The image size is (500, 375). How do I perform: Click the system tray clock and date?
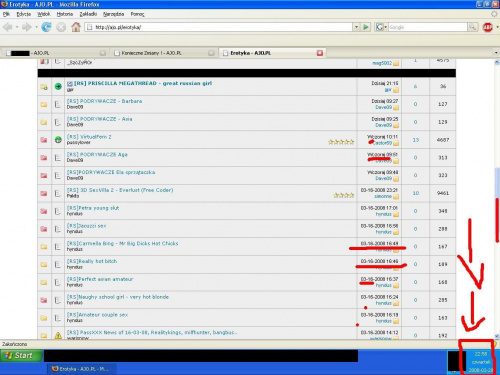(481, 362)
